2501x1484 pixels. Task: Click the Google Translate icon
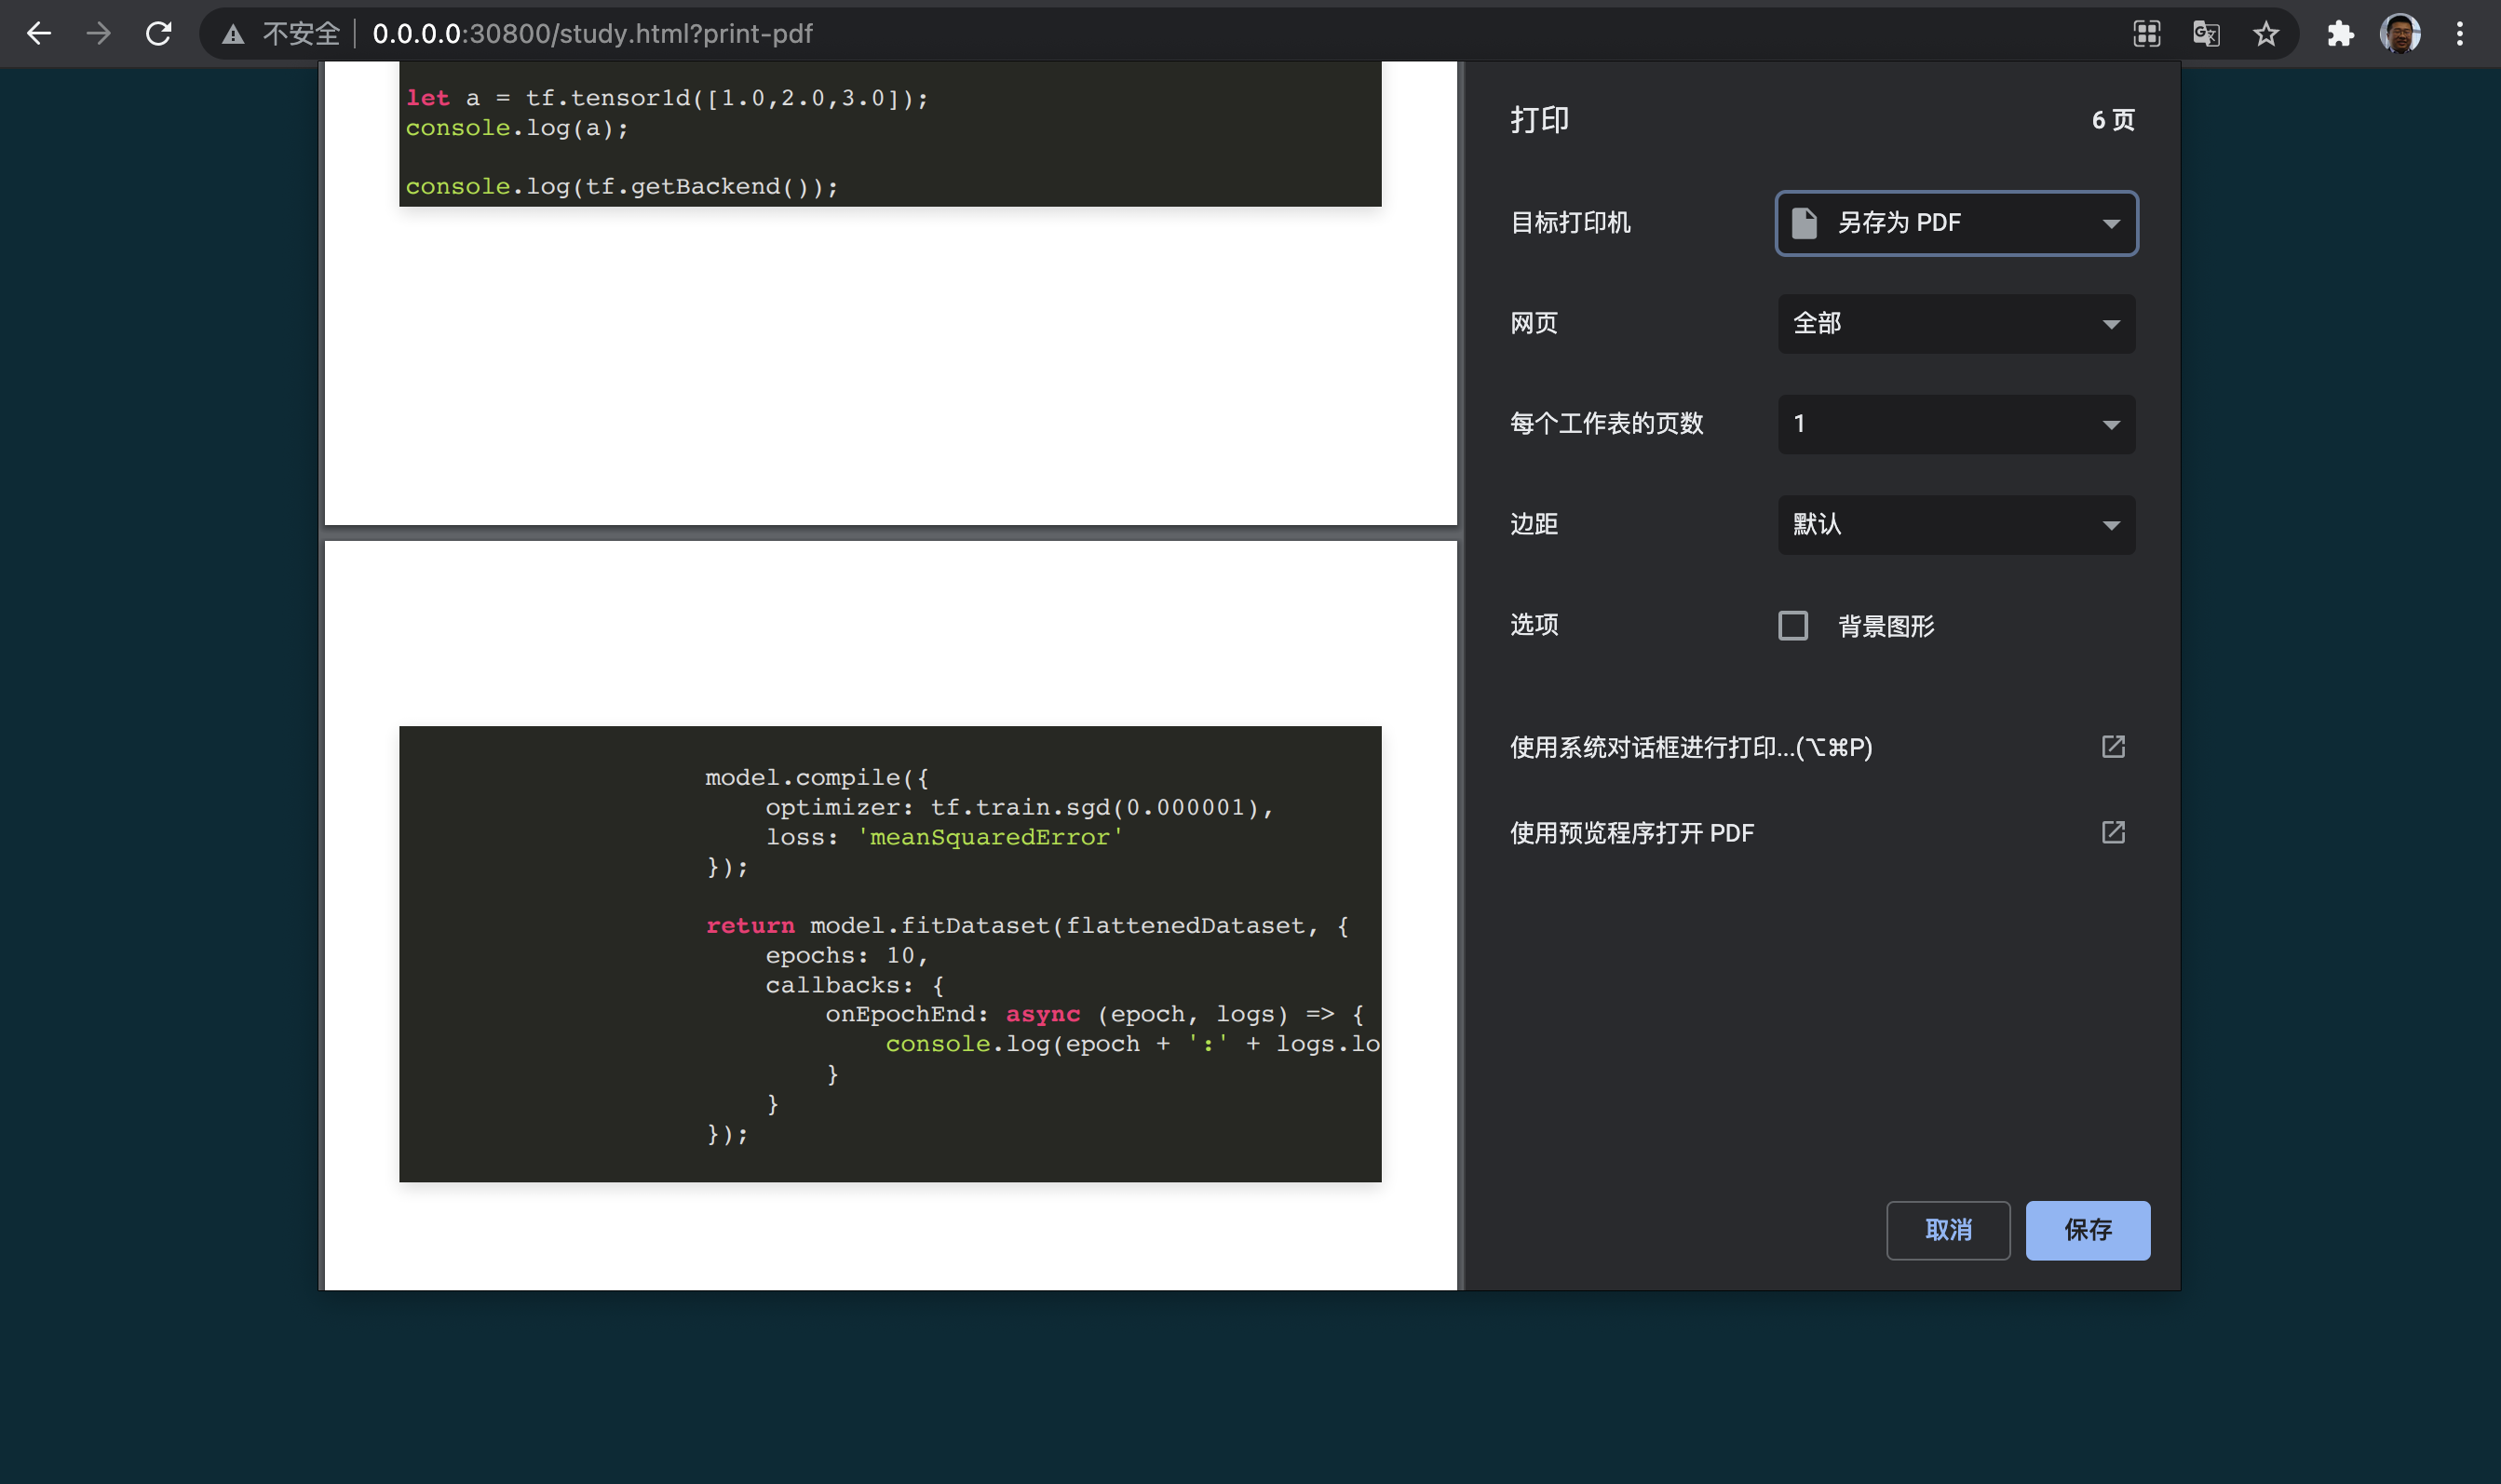pyautogui.click(x=2206, y=34)
